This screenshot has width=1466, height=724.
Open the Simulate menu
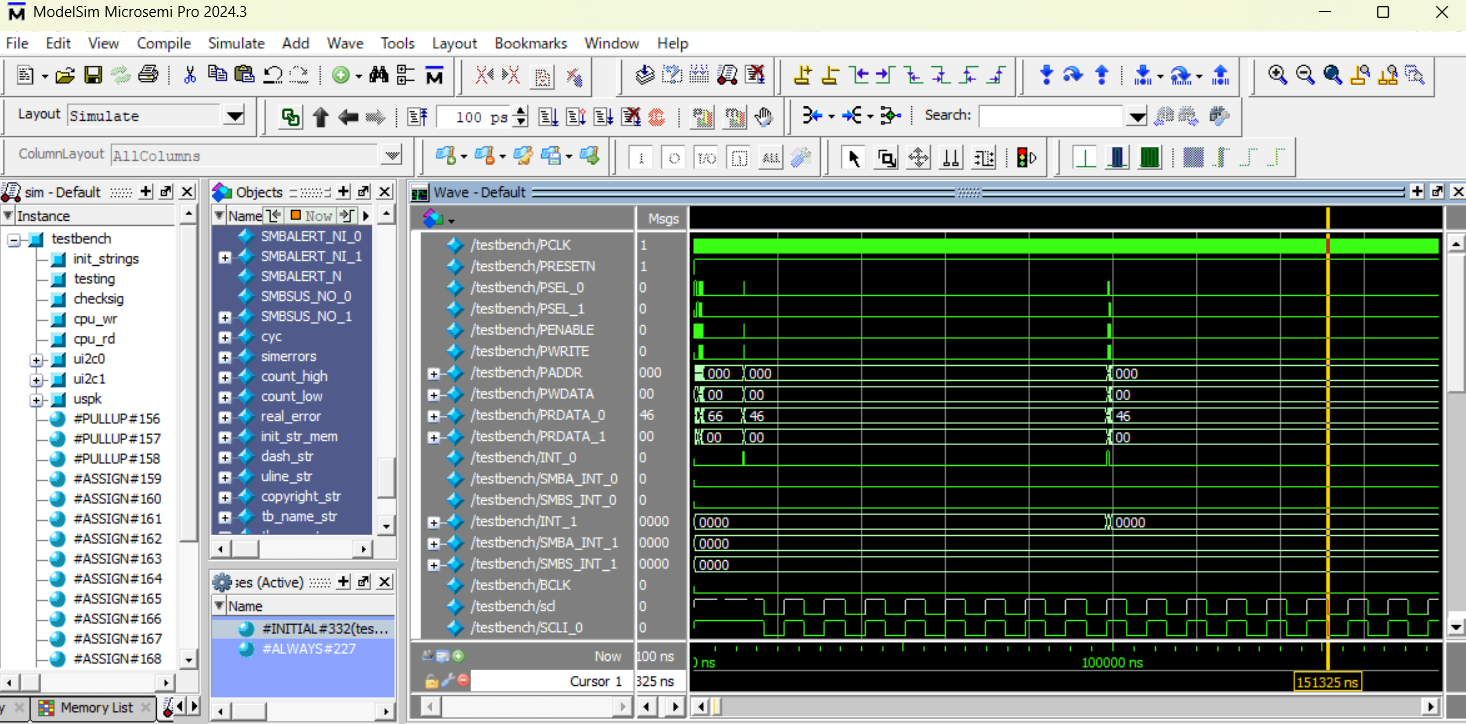point(236,43)
